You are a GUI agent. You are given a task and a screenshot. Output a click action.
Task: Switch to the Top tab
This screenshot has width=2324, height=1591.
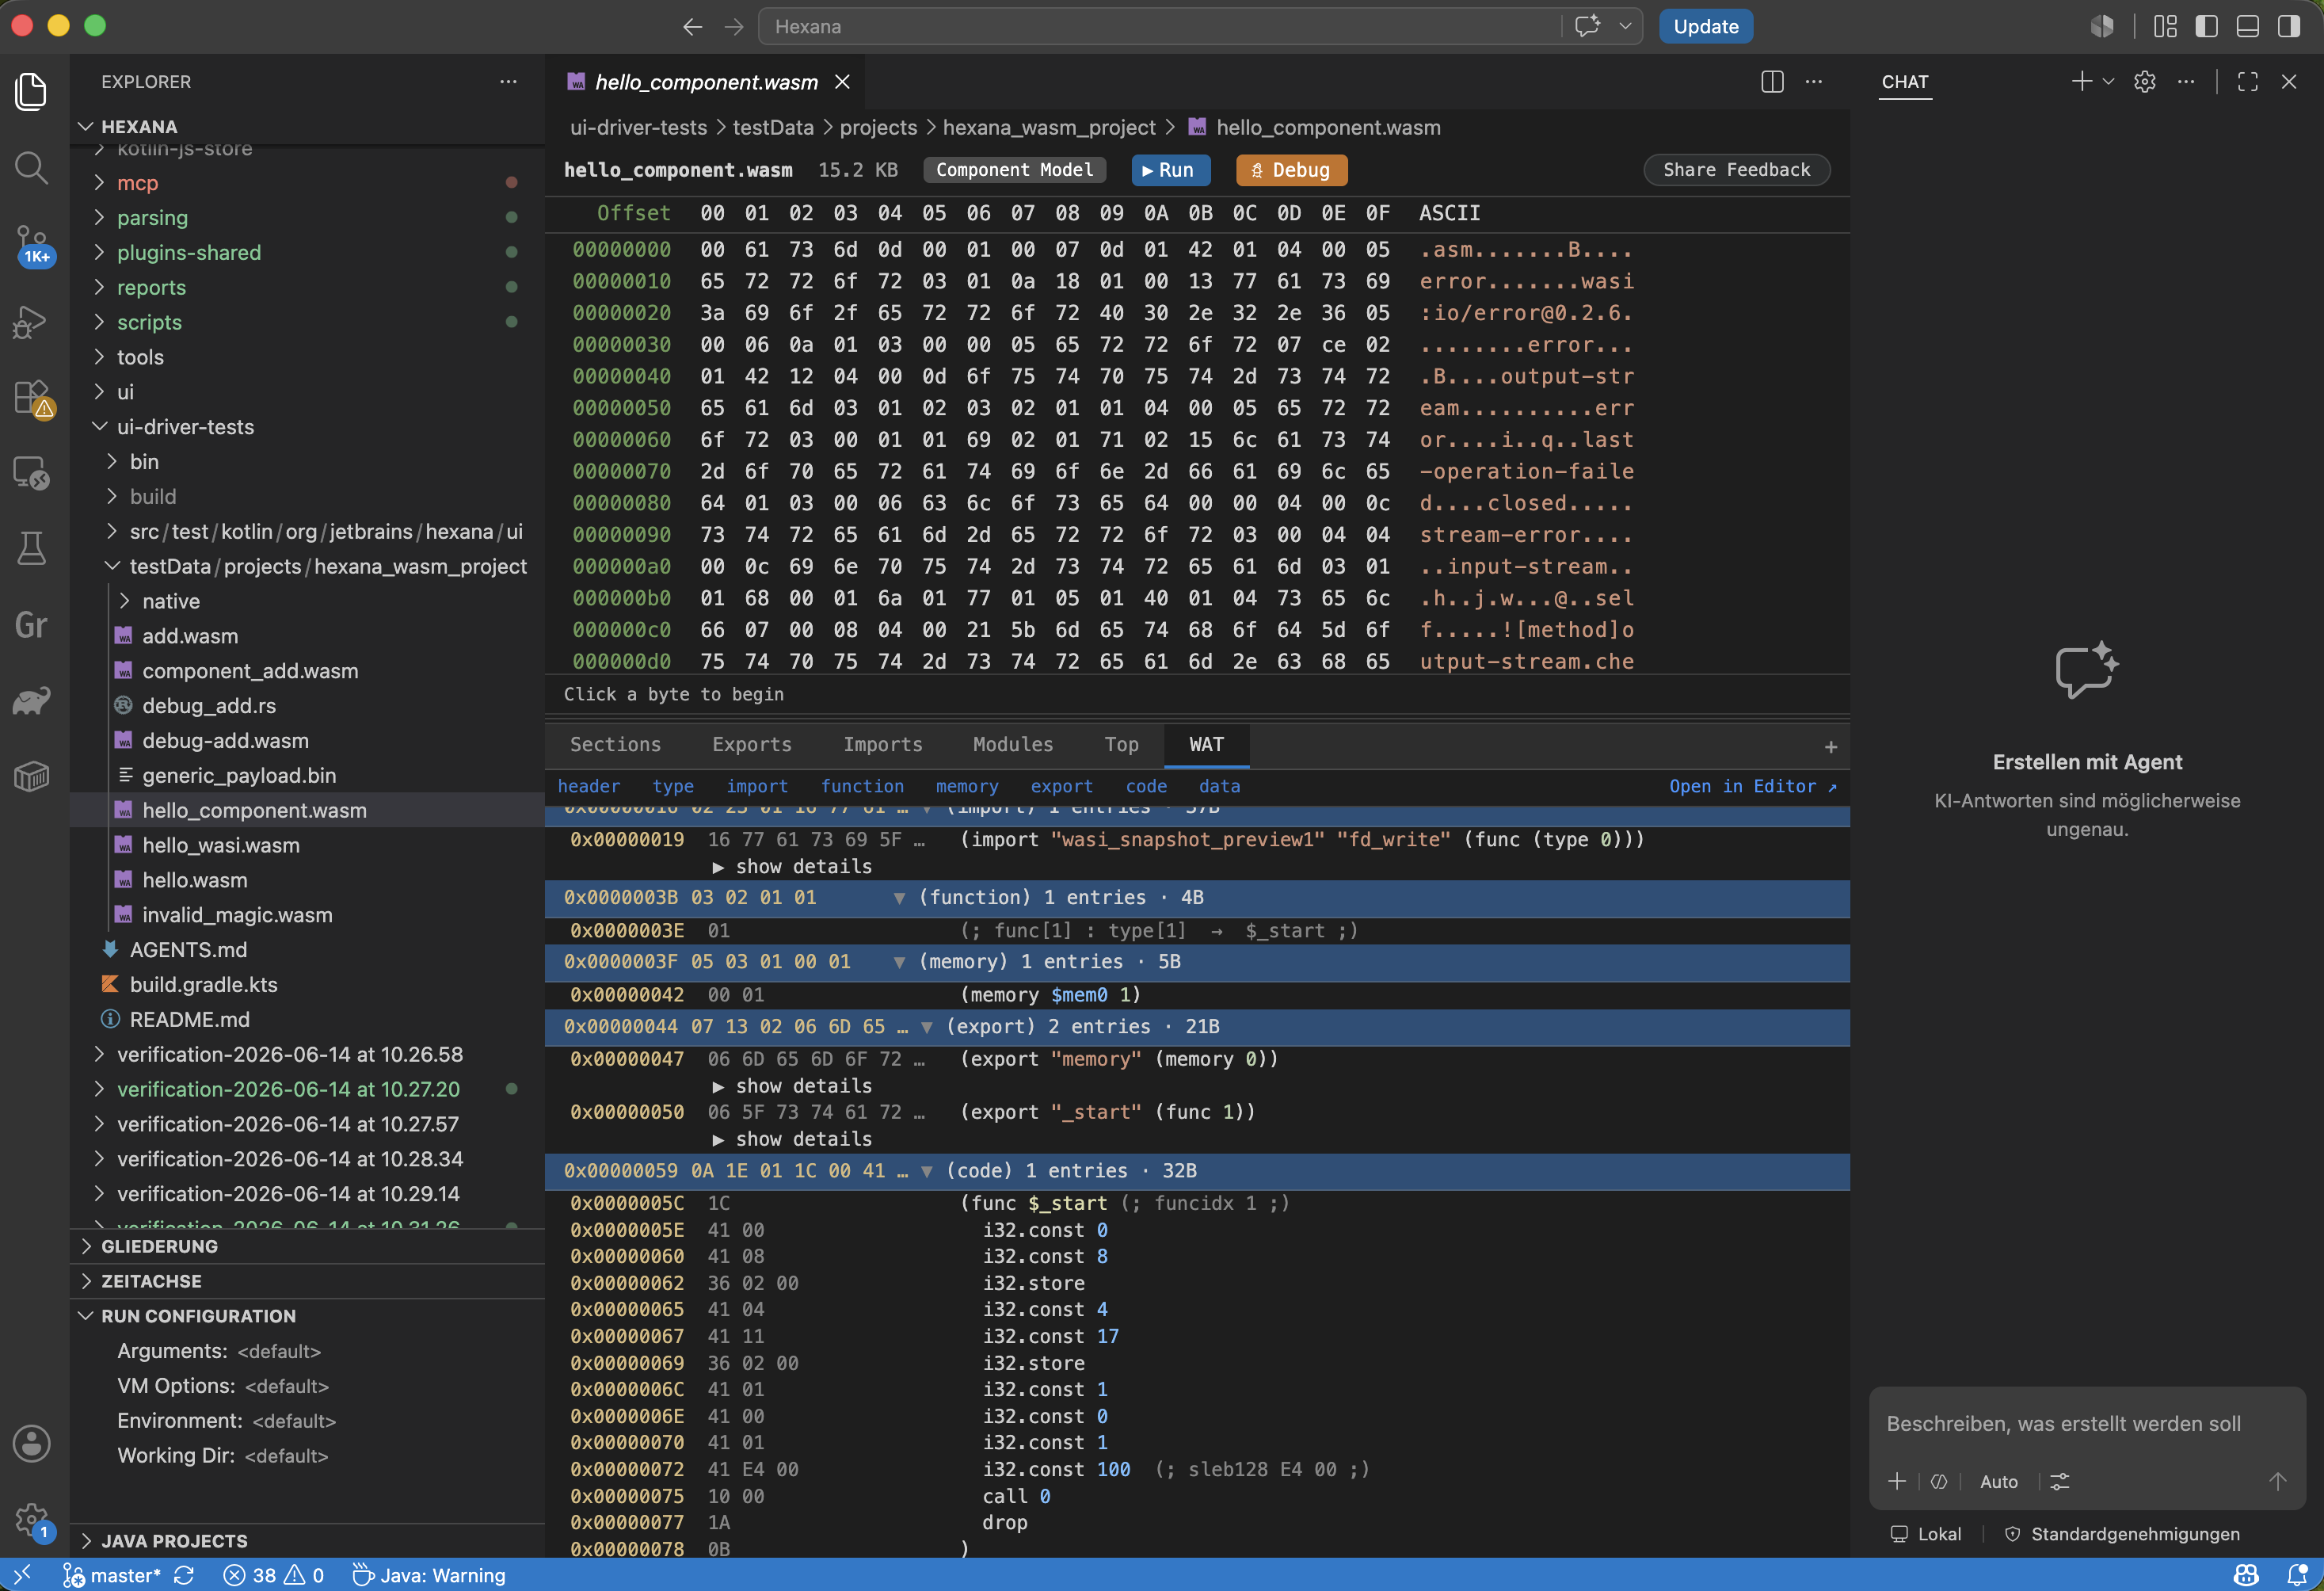click(1122, 745)
